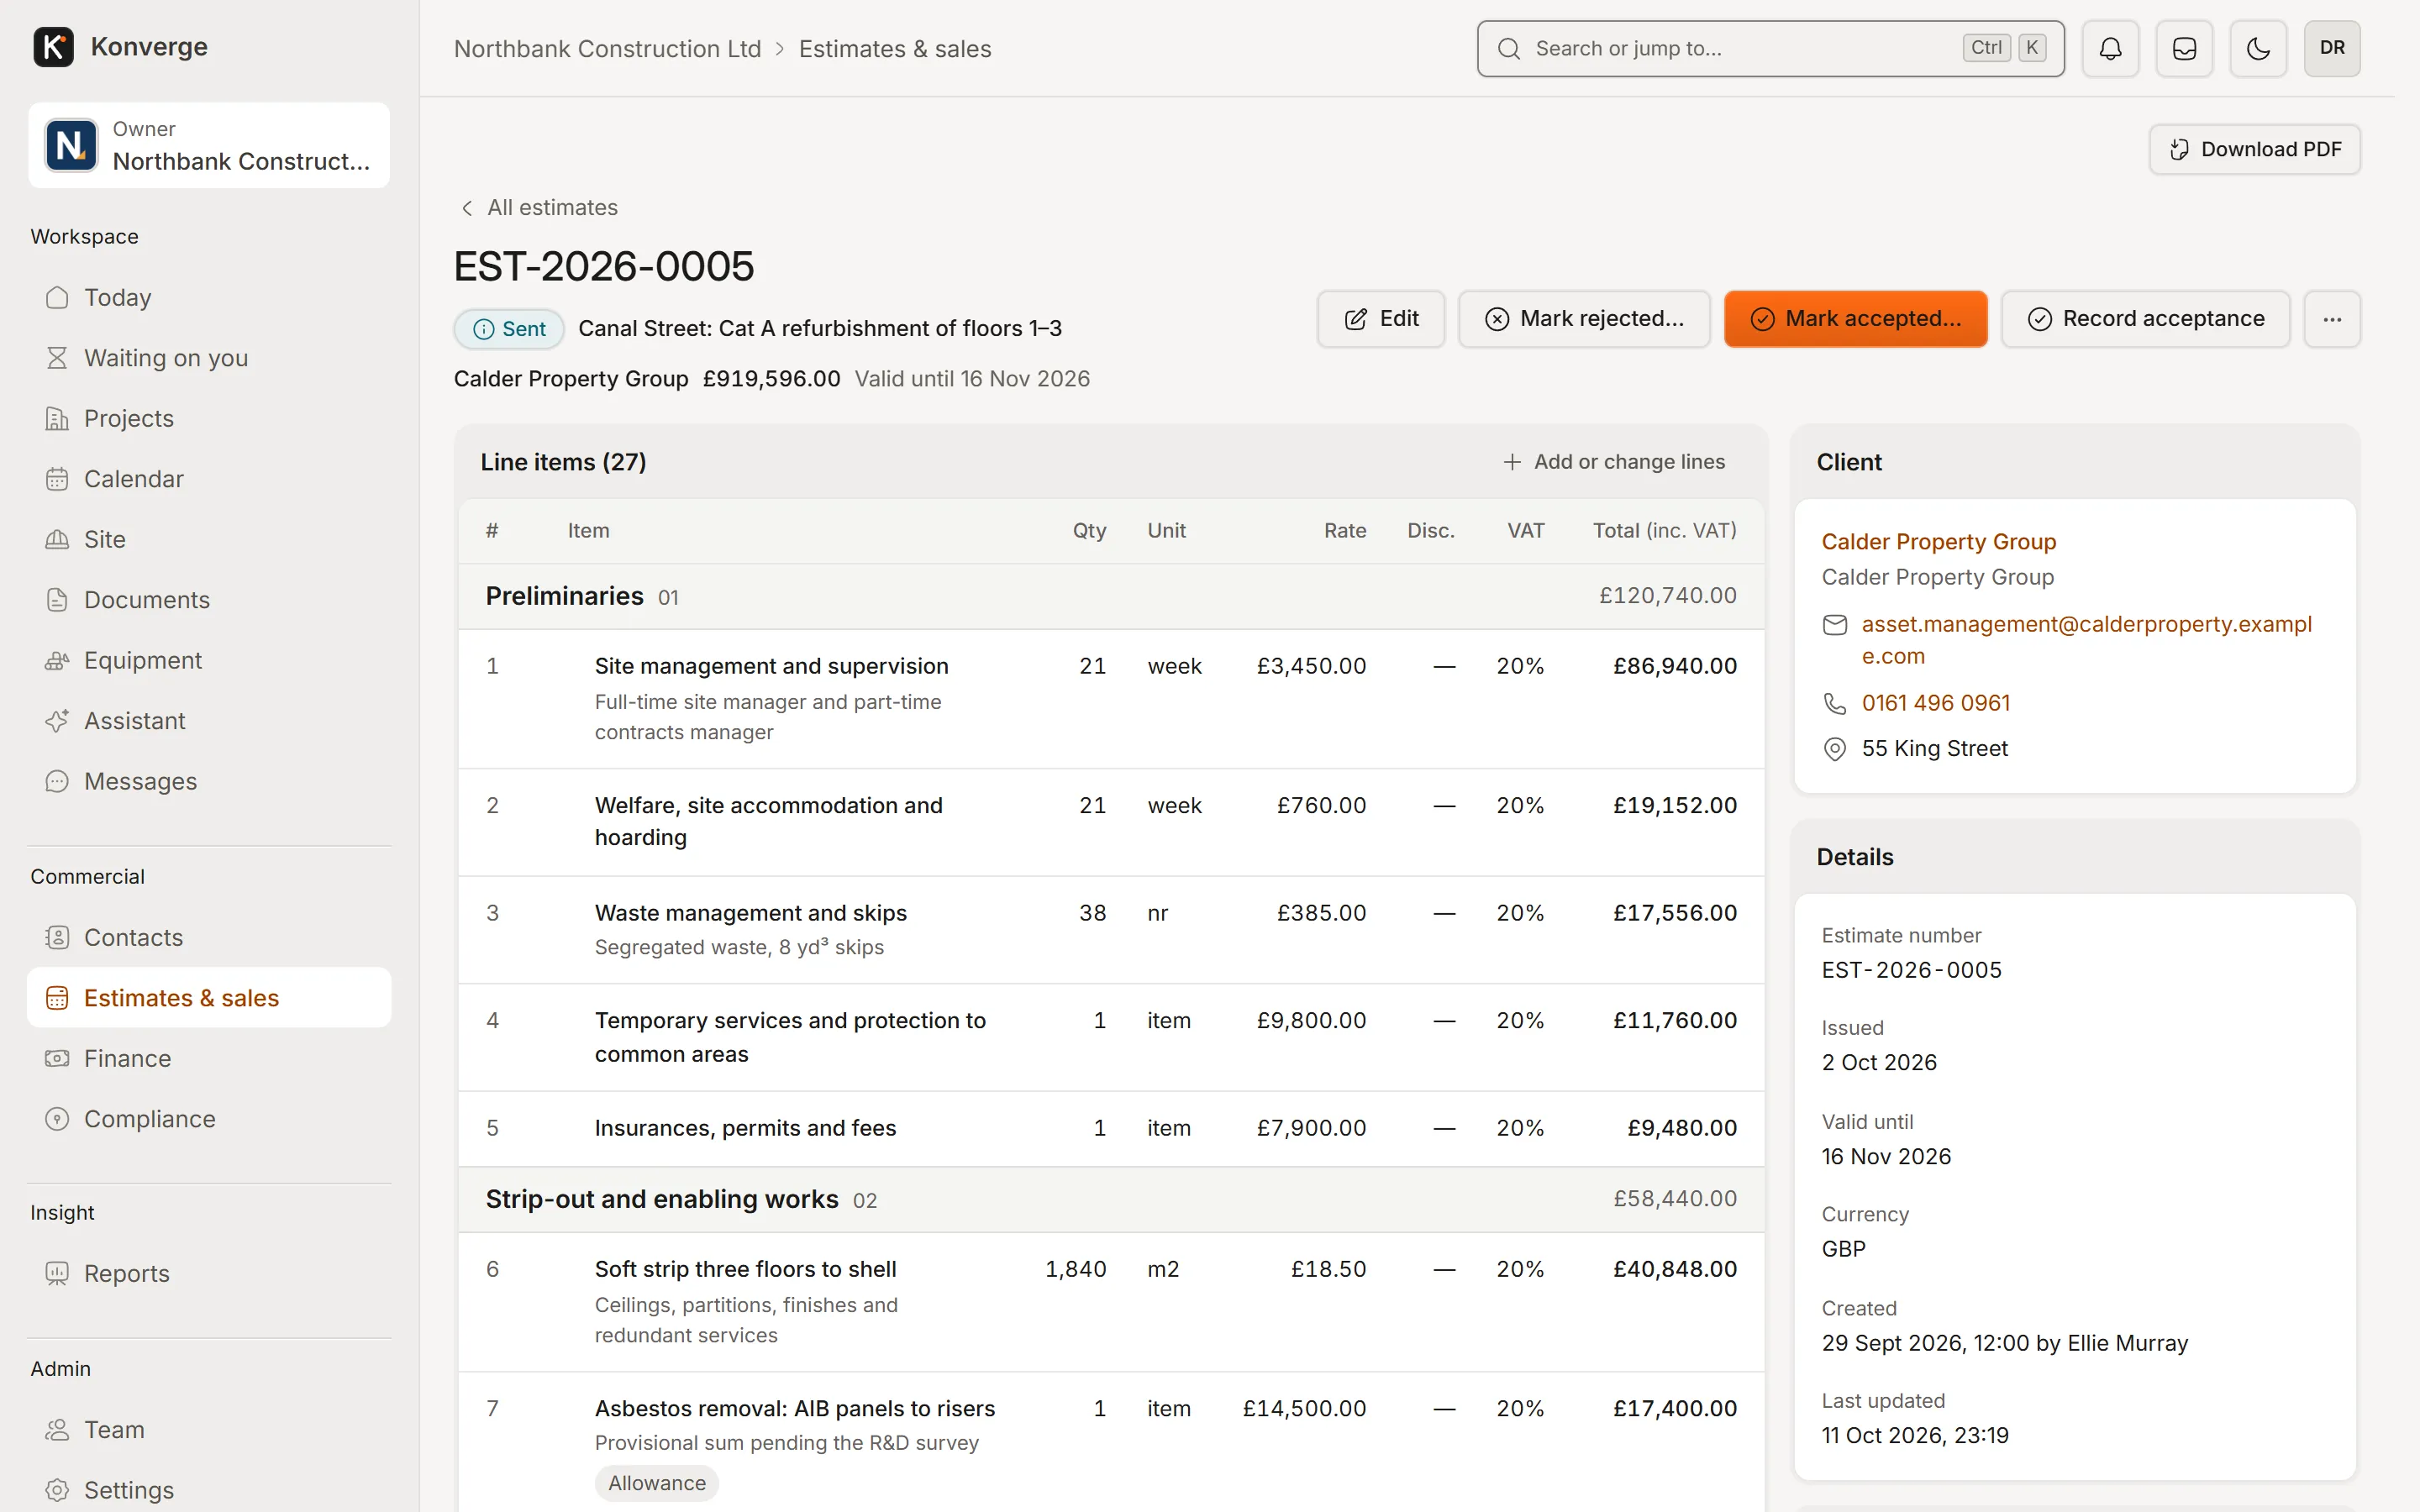The width and height of the screenshot is (2420, 1512).
Task: Focus the Search or jump to field
Action: [x=1770, y=48]
